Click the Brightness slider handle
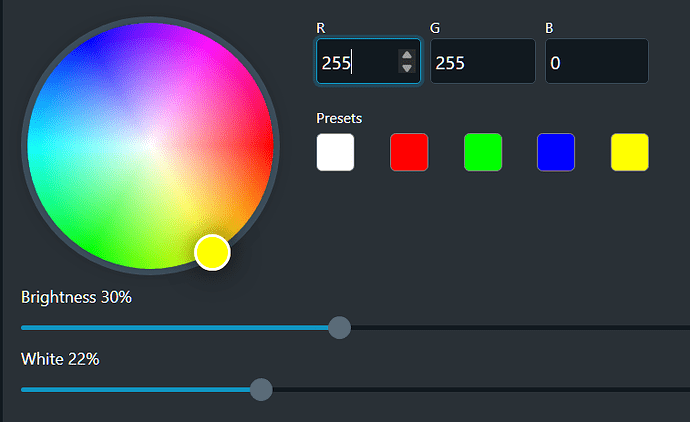The image size is (690, 422). (340, 328)
